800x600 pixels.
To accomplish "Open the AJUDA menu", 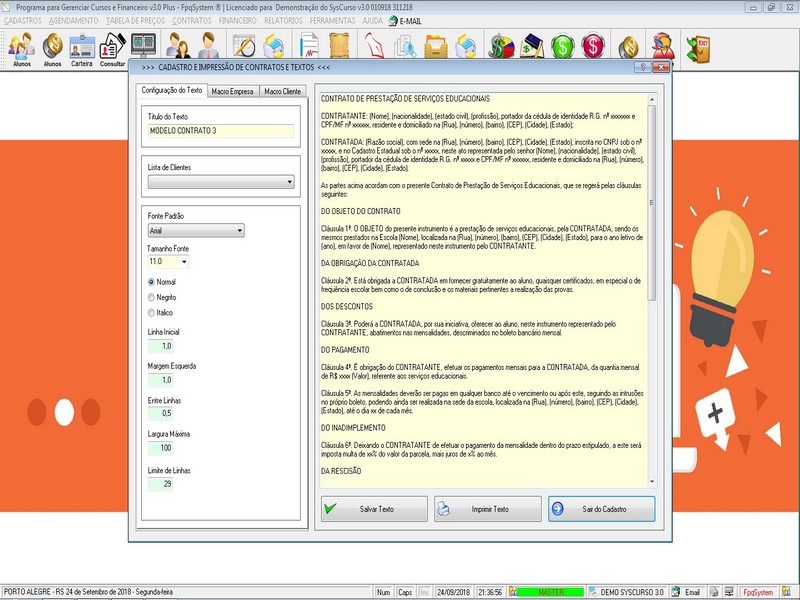I will point(372,21).
